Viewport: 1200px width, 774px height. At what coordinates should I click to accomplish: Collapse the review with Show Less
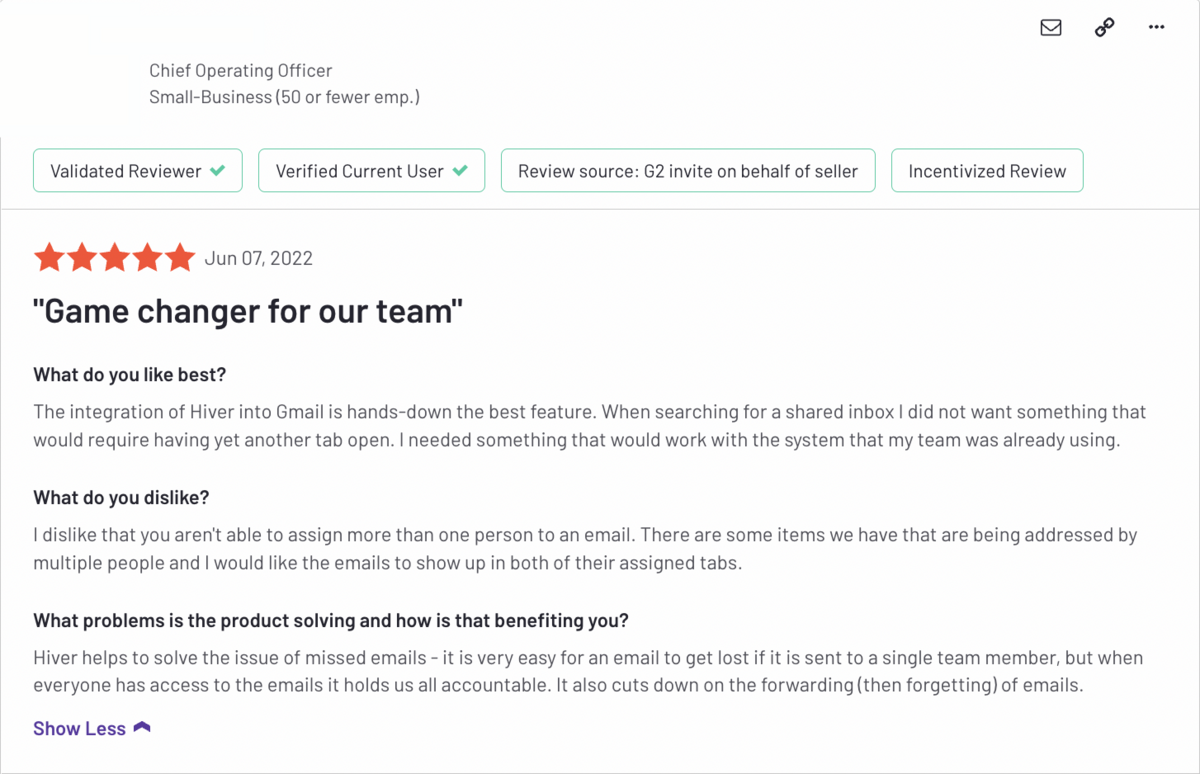click(80, 728)
